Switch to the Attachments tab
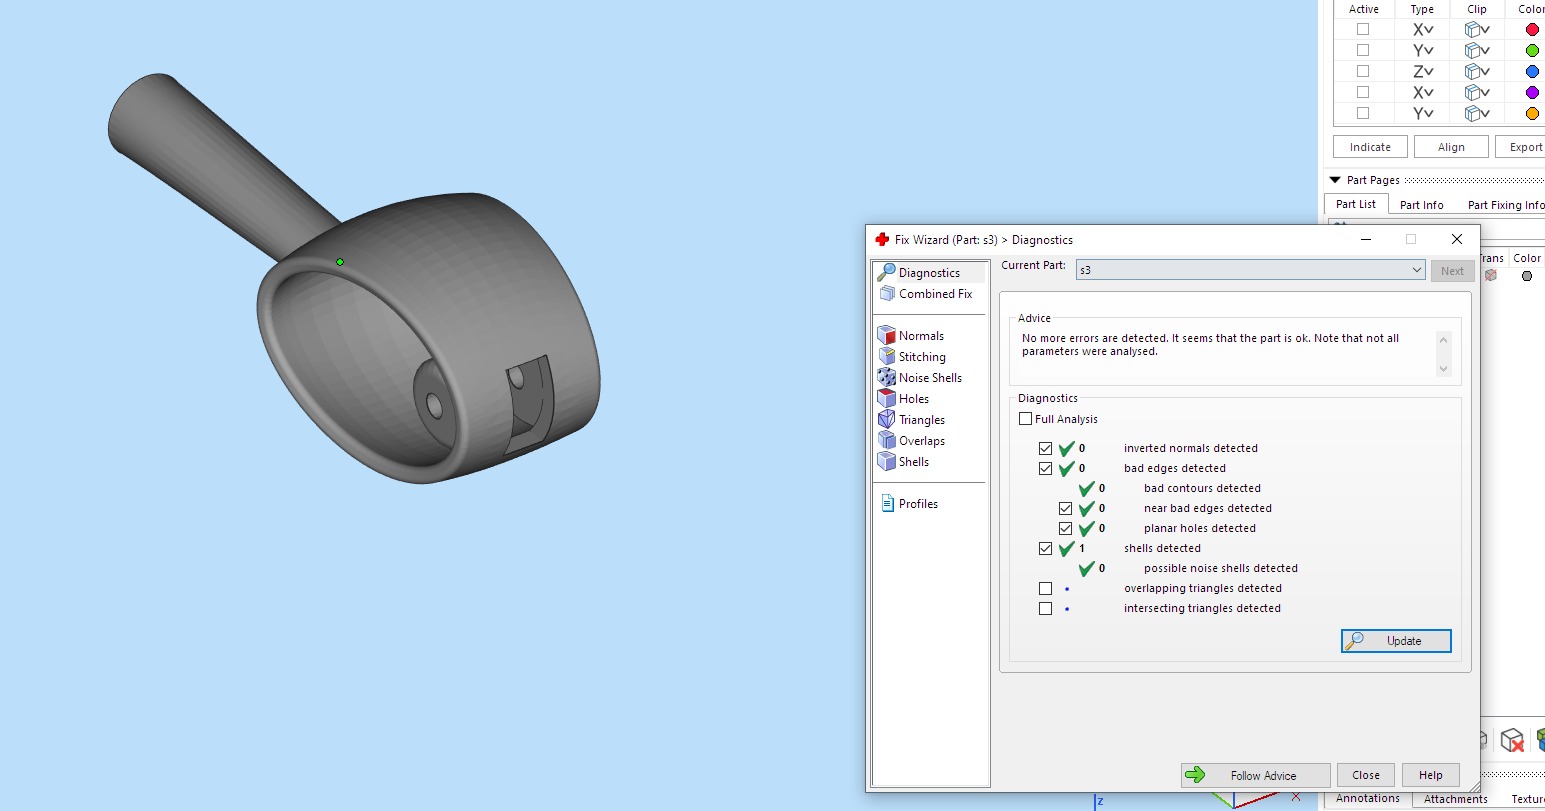The width and height of the screenshot is (1545, 811). coord(1455,799)
